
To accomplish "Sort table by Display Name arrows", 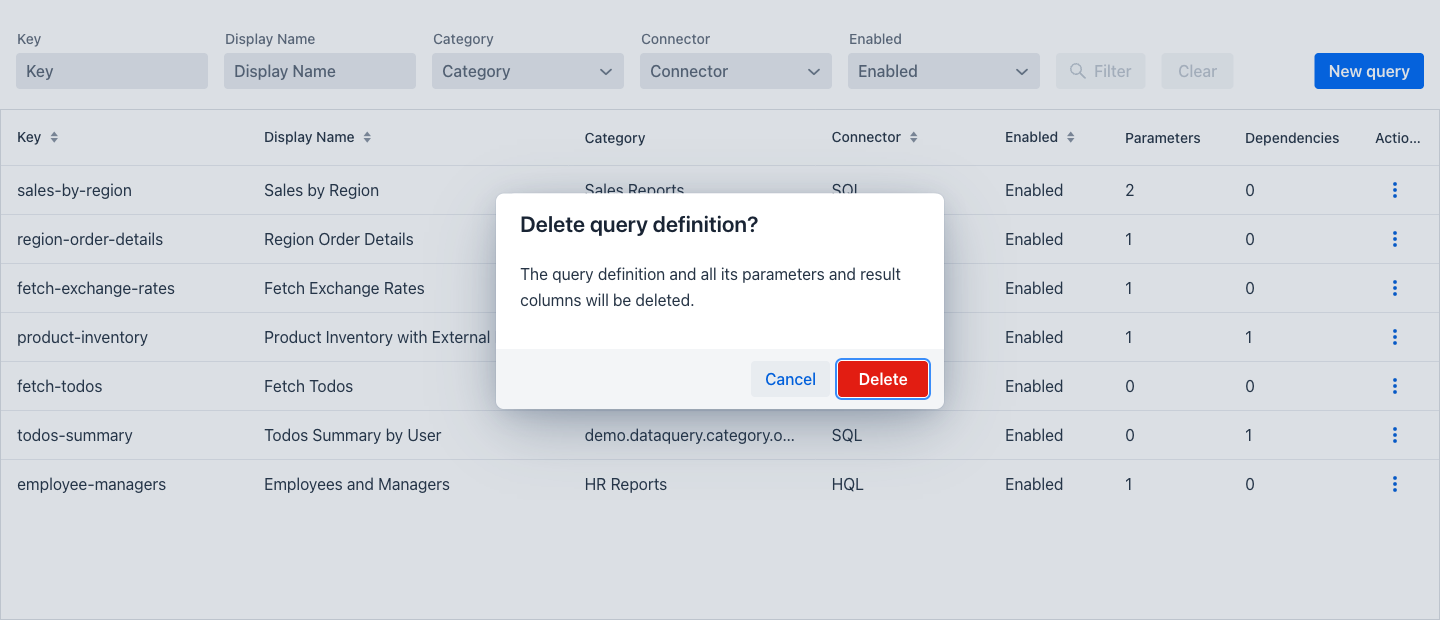I will [x=367, y=137].
